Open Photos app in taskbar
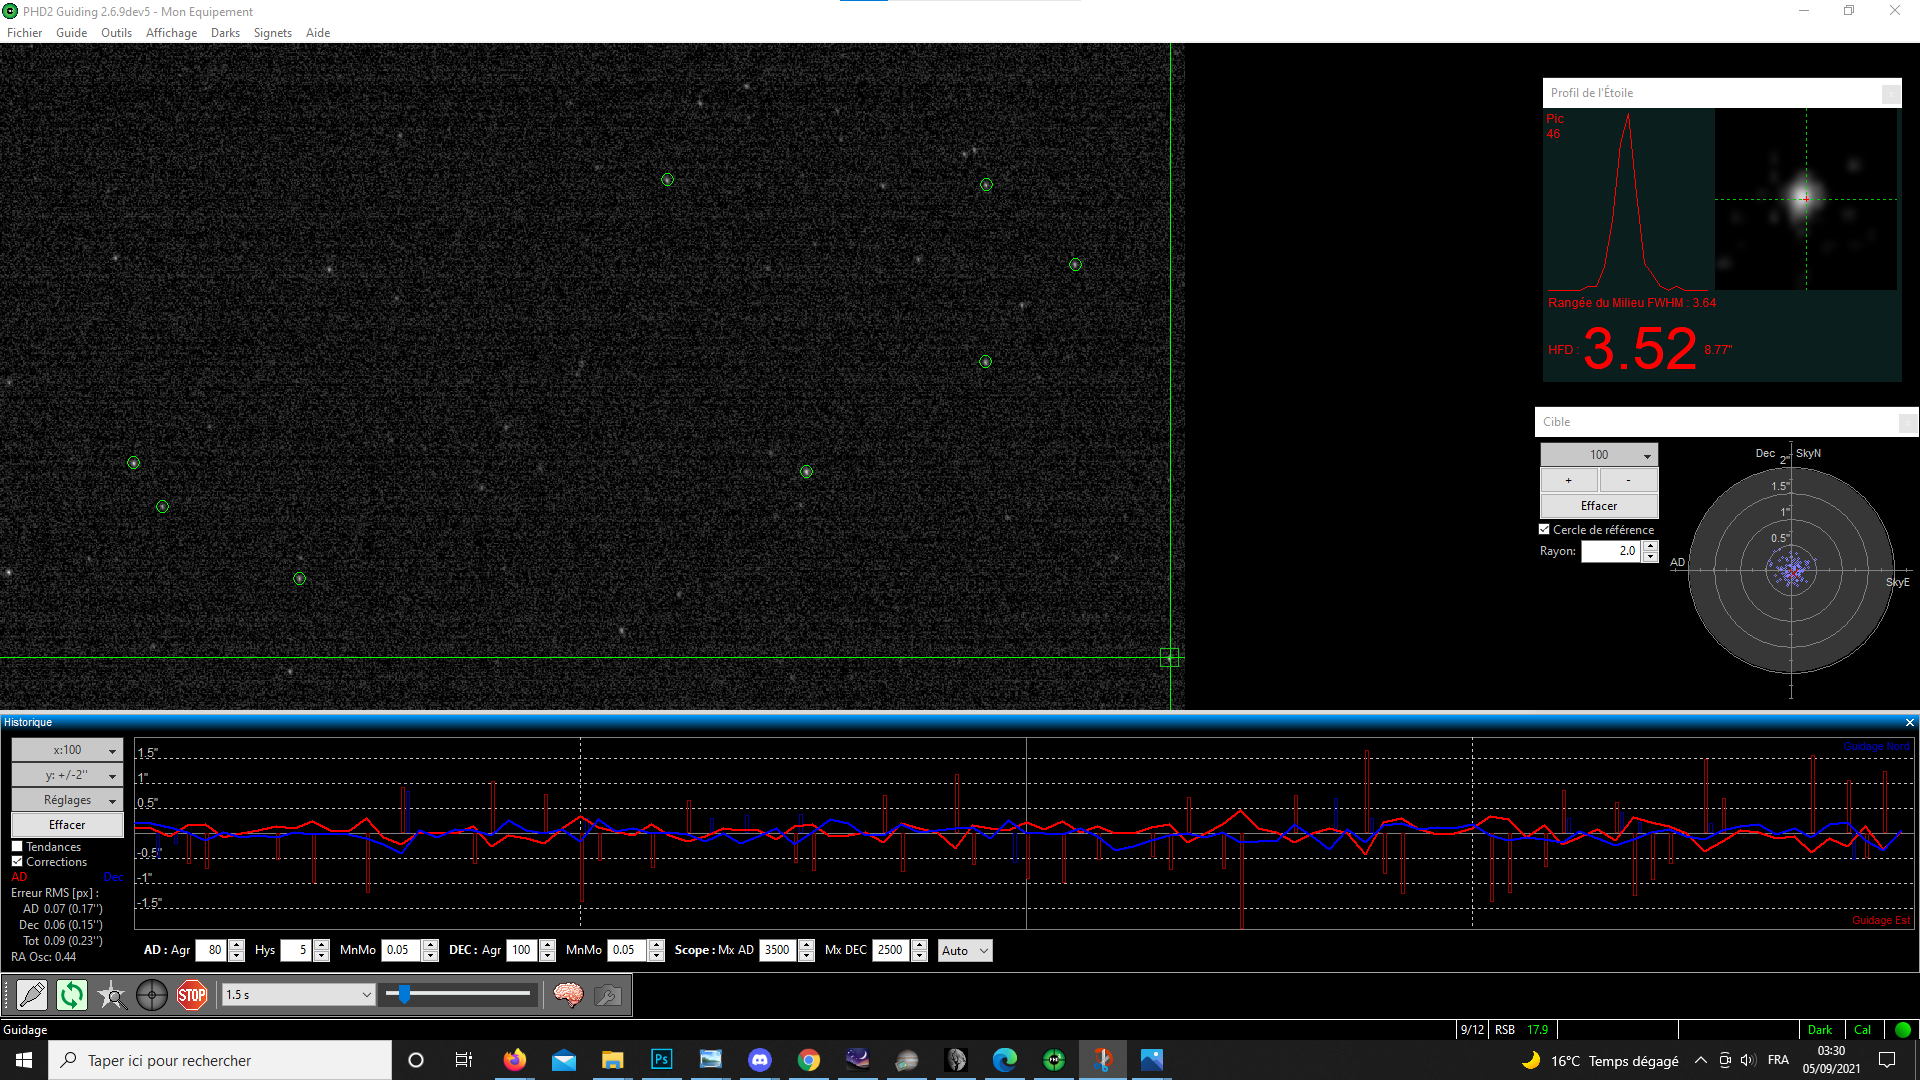Screen dimensions: 1920x1080 click(x=1152, y=1060)
